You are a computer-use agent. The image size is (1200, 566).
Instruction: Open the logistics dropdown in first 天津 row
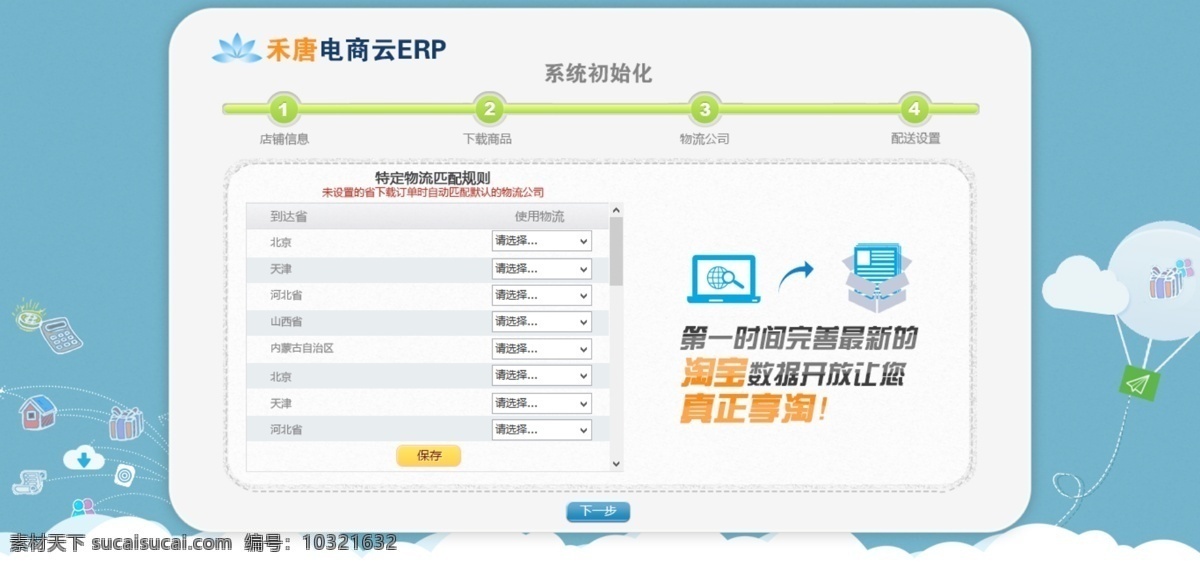coord(541,269)
